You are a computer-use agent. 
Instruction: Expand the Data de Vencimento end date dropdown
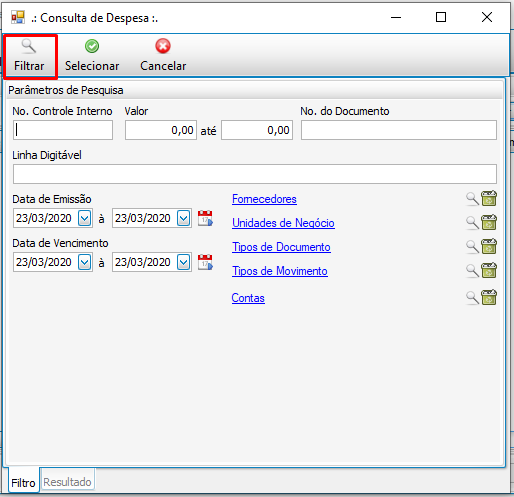tap(184, 262)
